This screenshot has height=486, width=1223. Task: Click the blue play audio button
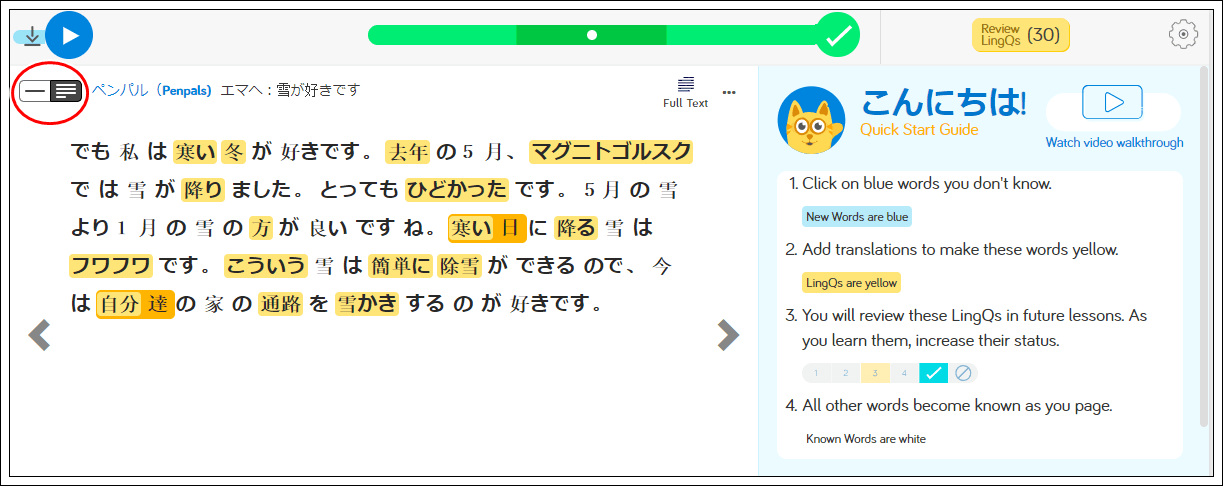pyautogui.click(x=69, y=35)
